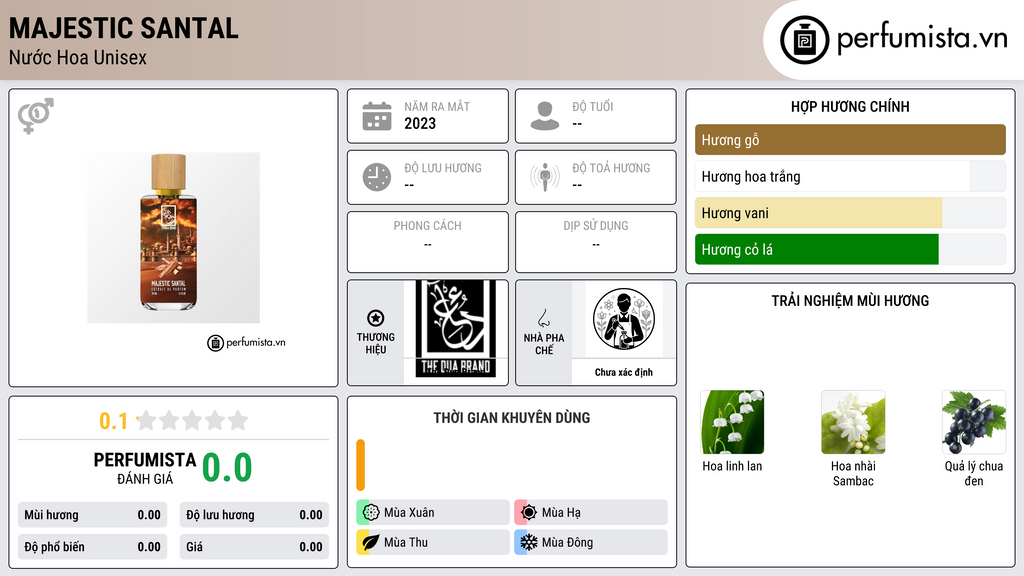Click the Nước Hoa Unisex subtitle

point(78,58)
